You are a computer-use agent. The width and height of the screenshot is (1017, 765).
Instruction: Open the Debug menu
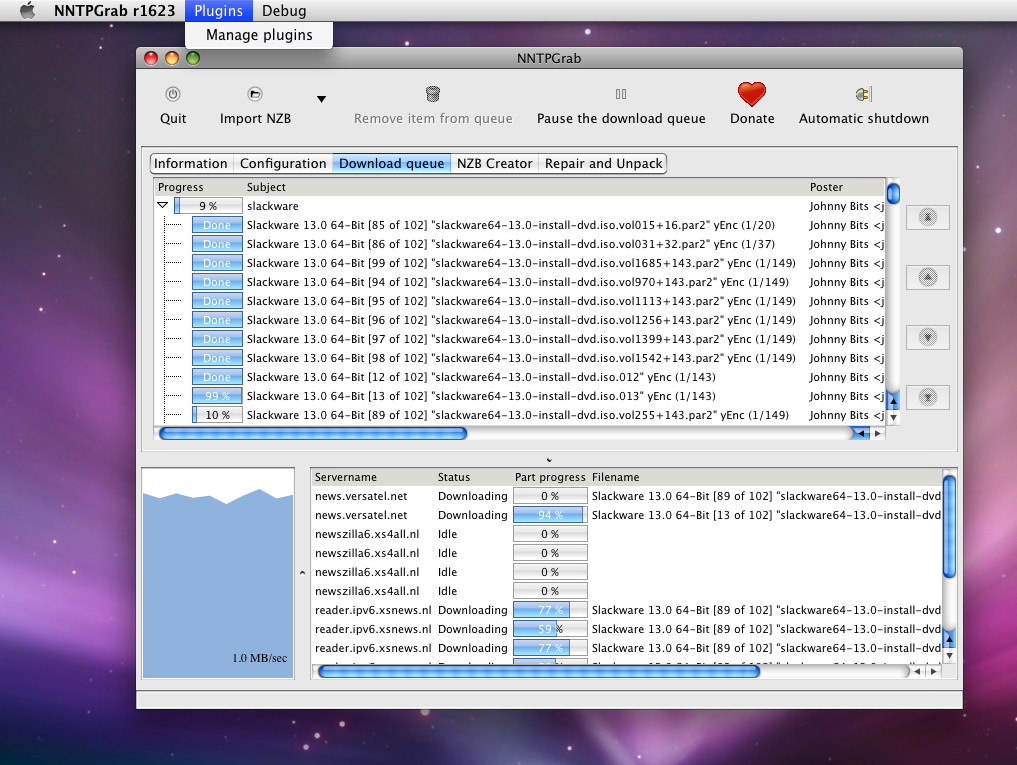click(284, 11)
